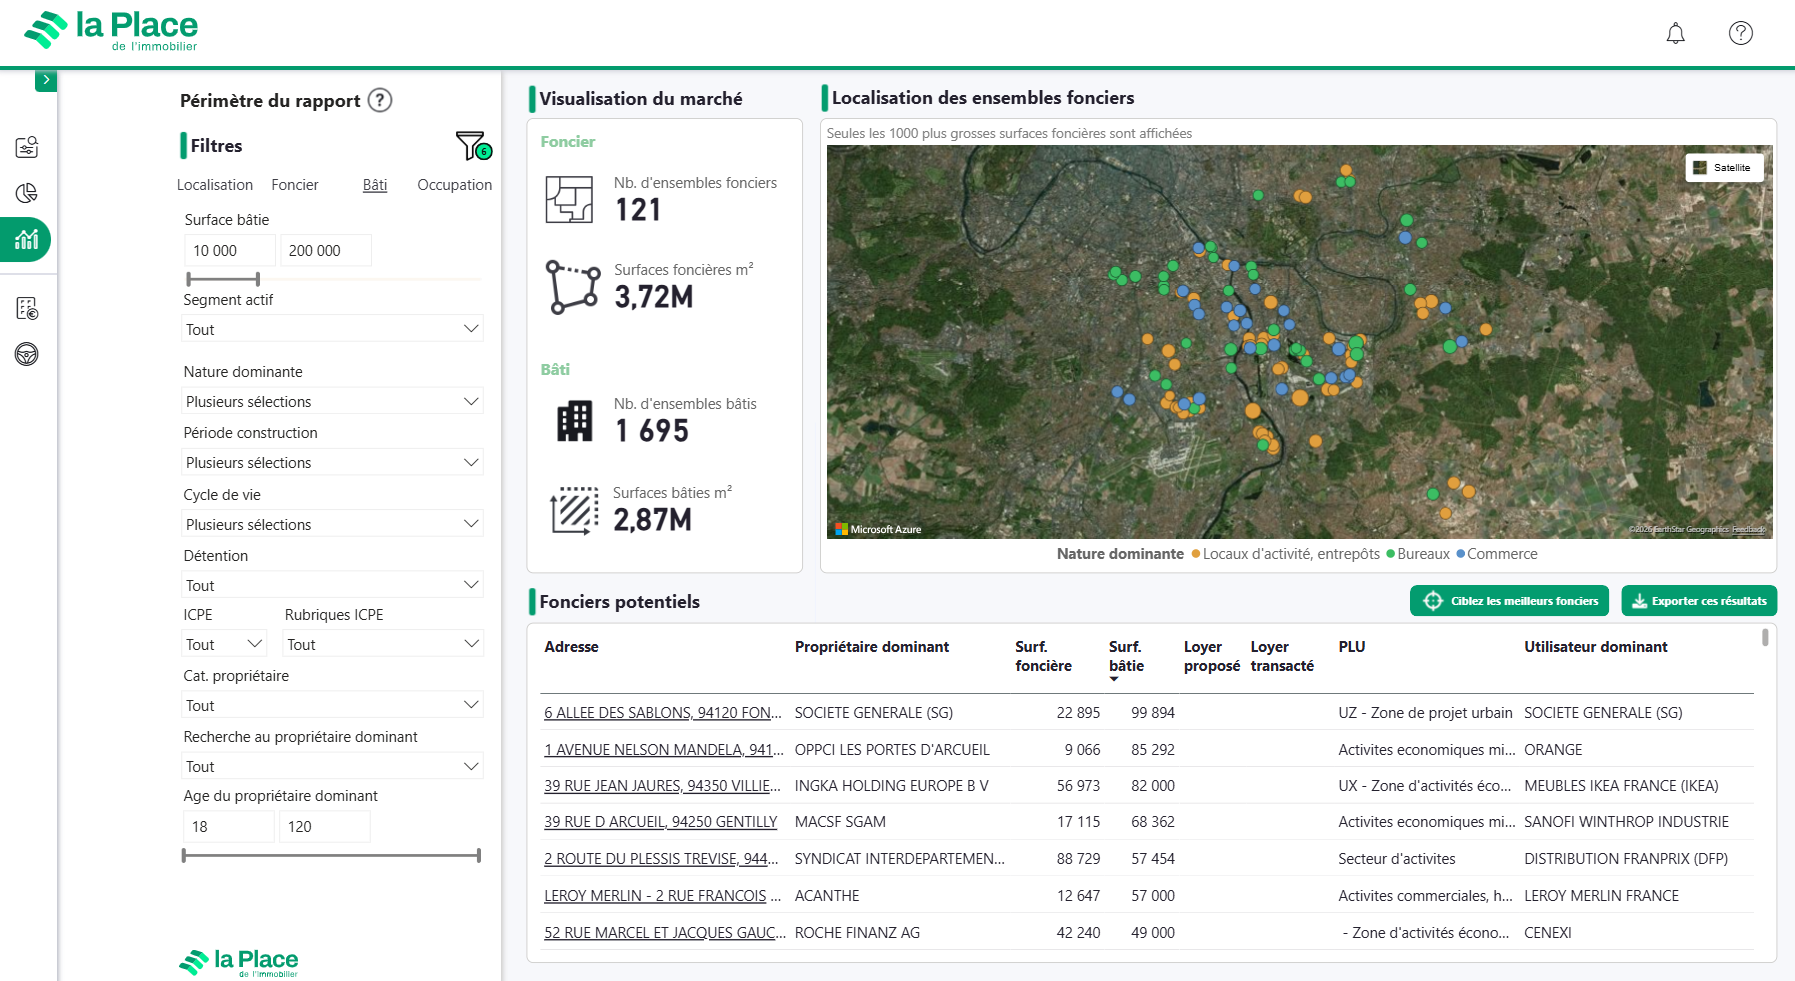Click the Age du propriétaire minimum field
1795x981 pixels.
(x=229, y=827)
